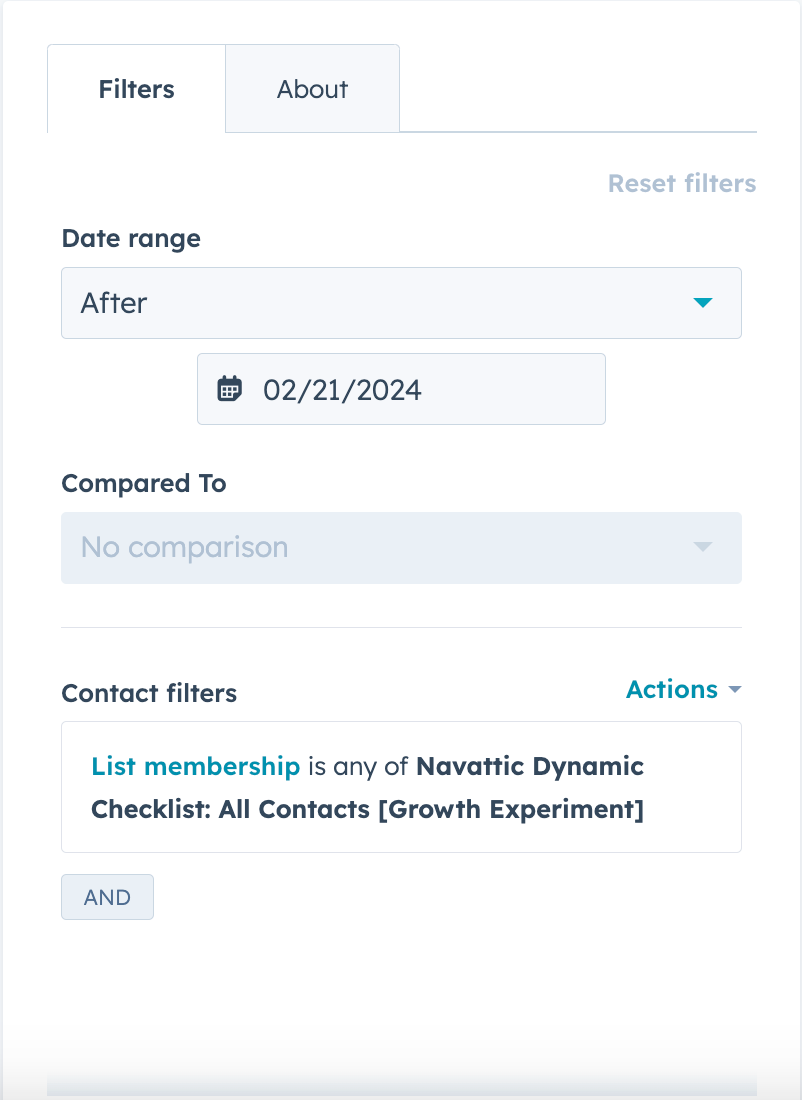Click the small arrow next to Actions
Viewport: 802px width, 1100px height.
735,690
